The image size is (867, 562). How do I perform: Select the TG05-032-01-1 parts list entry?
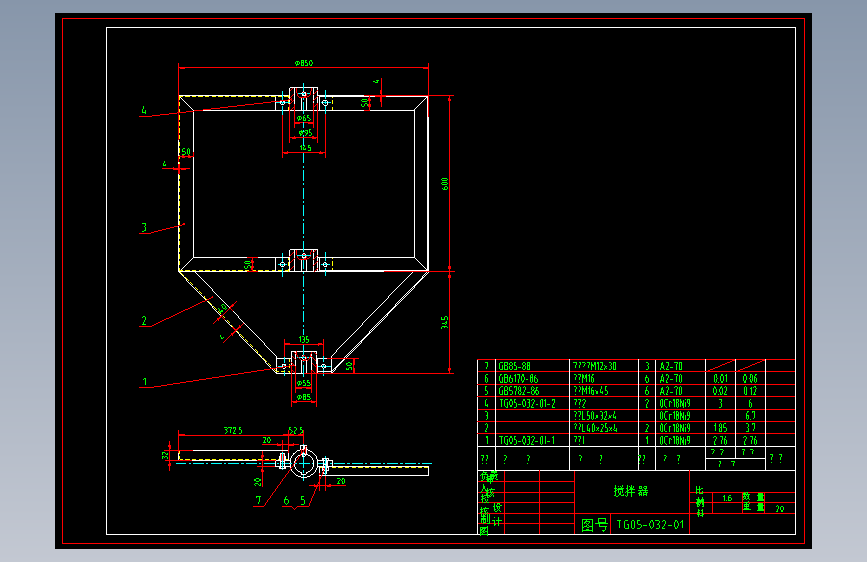(527, 440)
